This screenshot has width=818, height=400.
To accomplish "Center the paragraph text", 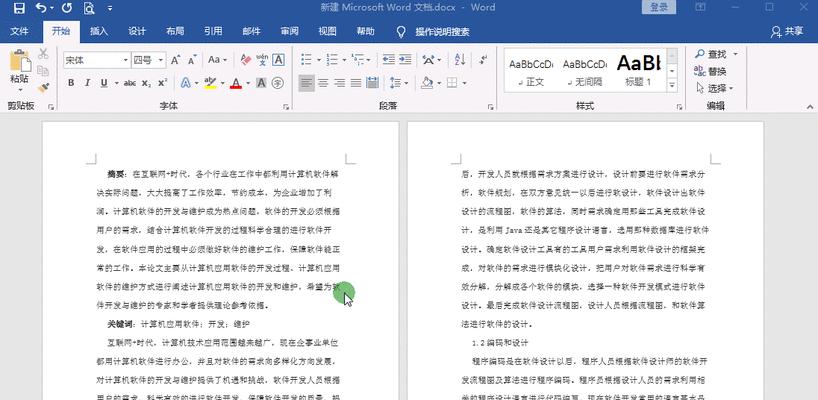I will click(x=323, y=83).
